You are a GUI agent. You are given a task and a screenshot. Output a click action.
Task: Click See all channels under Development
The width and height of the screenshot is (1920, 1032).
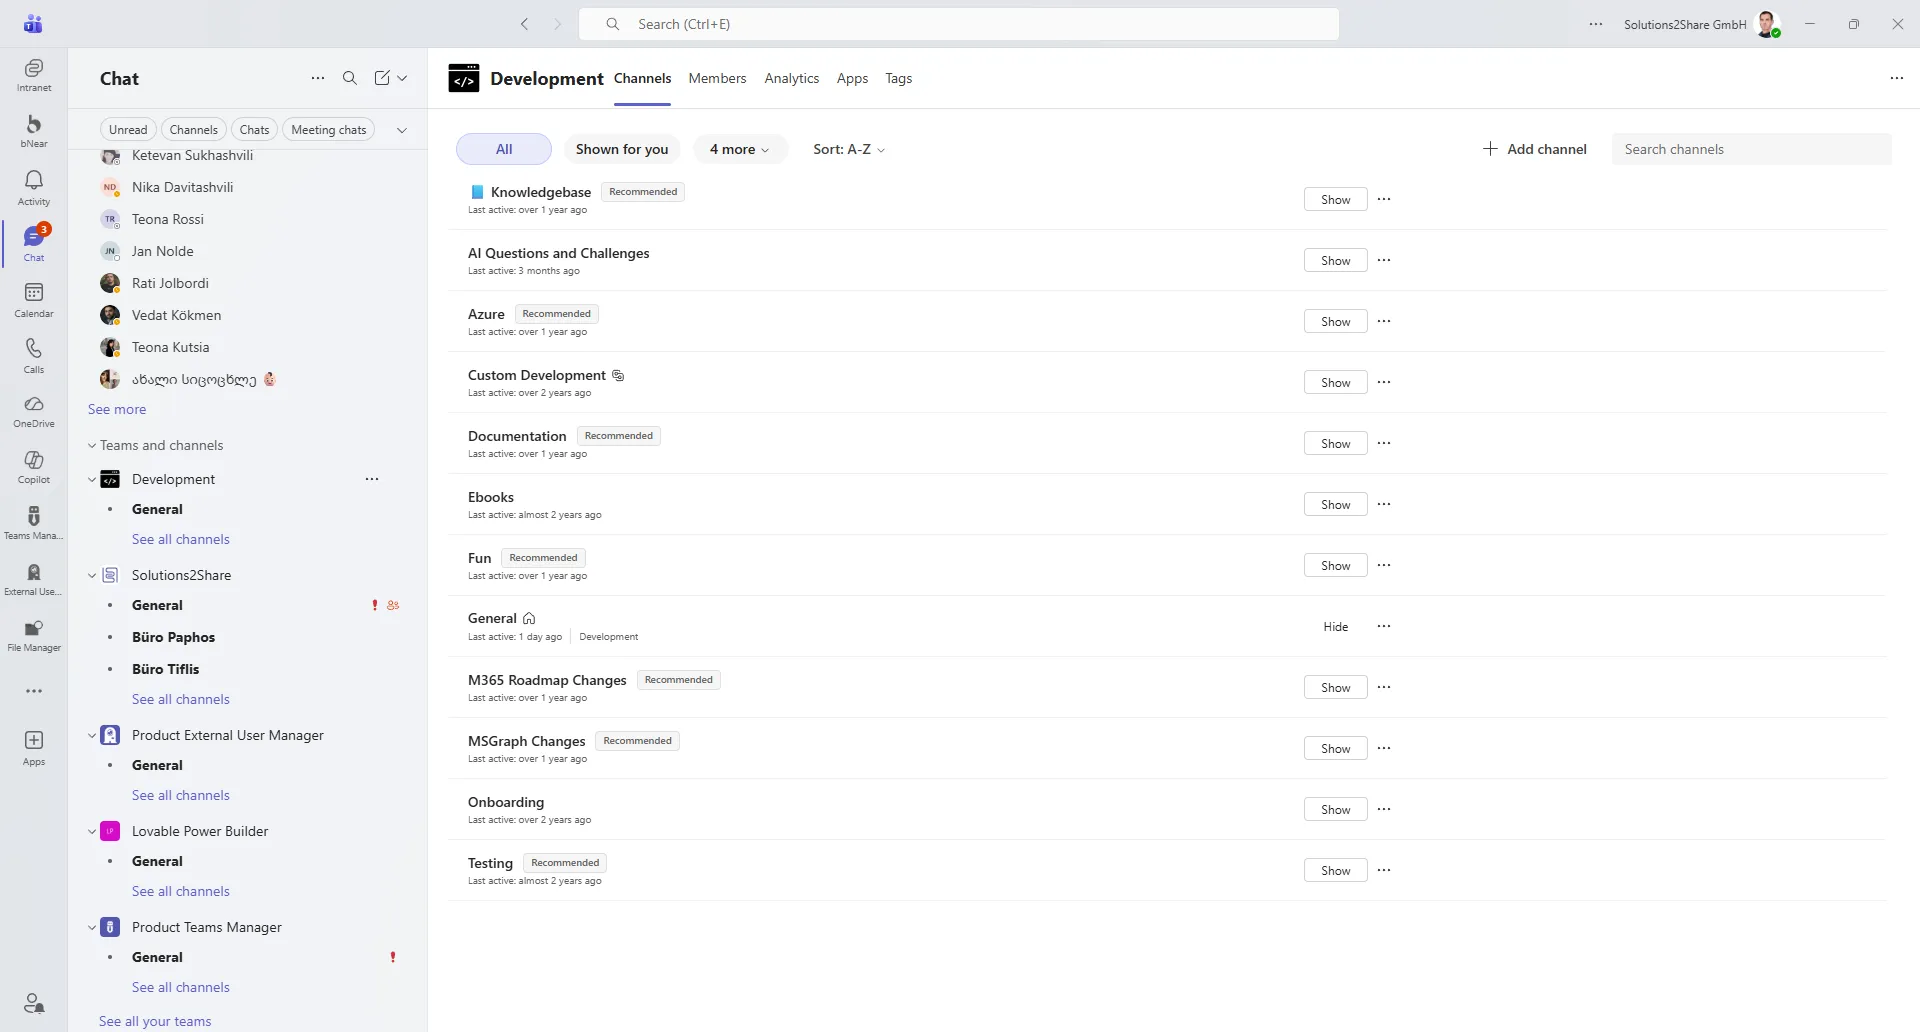coord(181,539)
